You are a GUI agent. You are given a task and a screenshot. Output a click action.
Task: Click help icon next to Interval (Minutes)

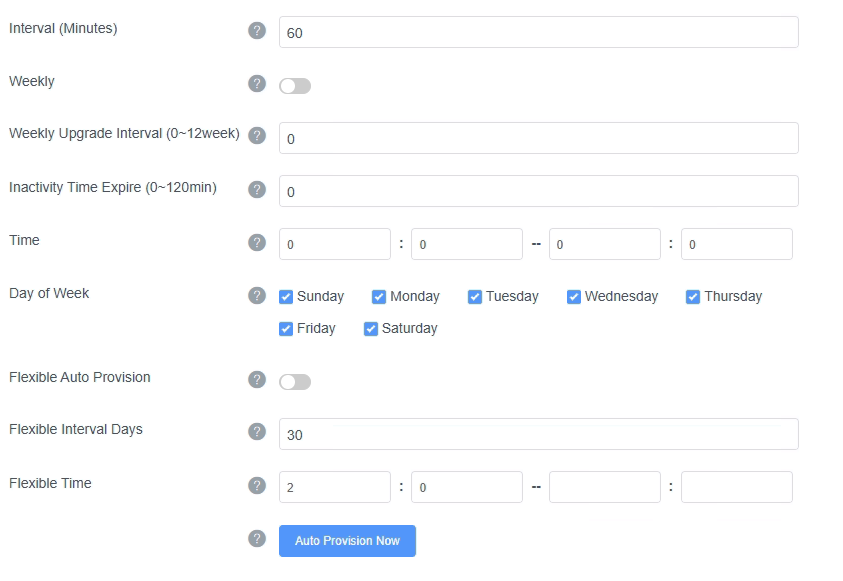click(257, 31)
